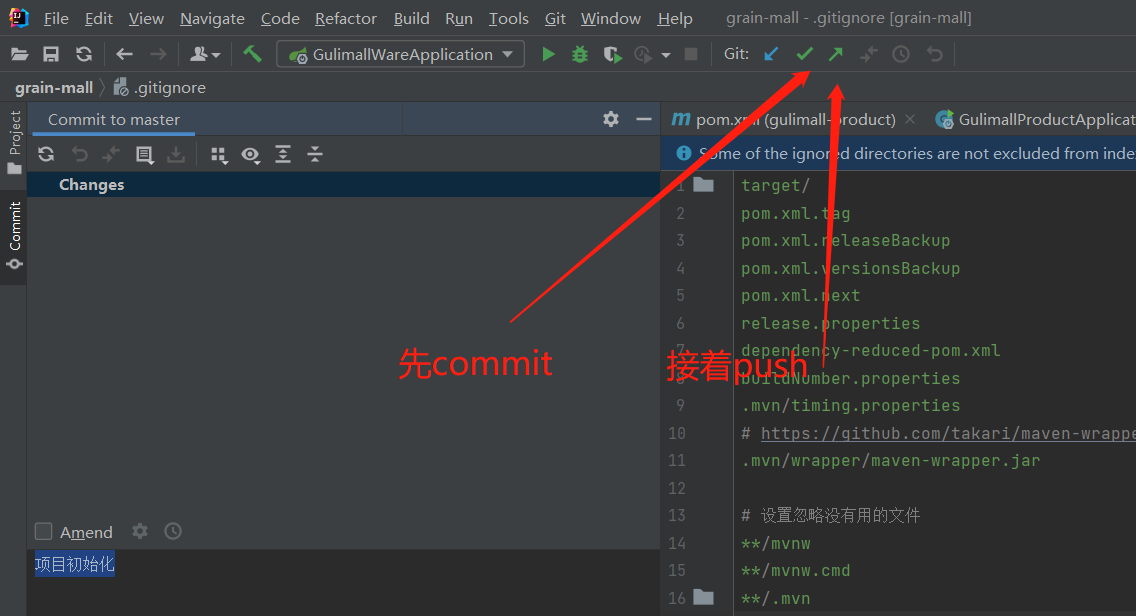Open the Code menu

click(x=280, y=18)
